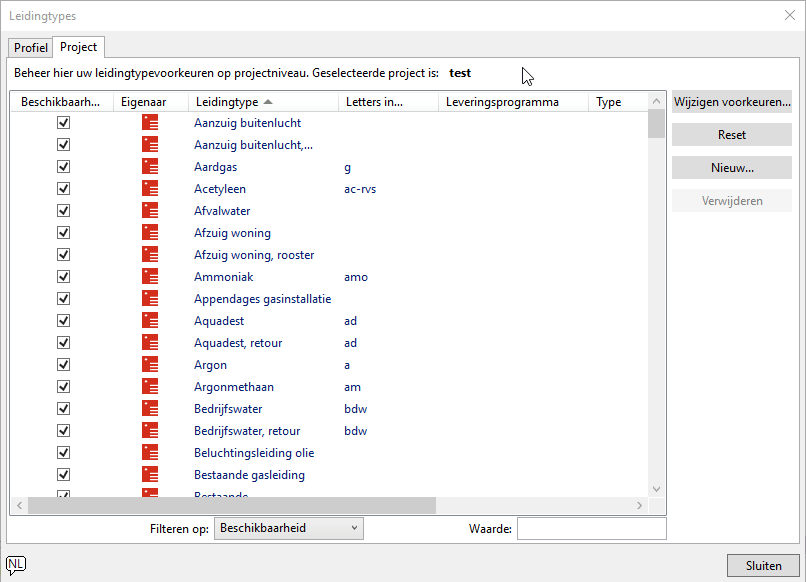Screen dimensions: 806x582
Task: Click the owner icon for Beluchtingsleiding olie
Action: coord(150,452)
